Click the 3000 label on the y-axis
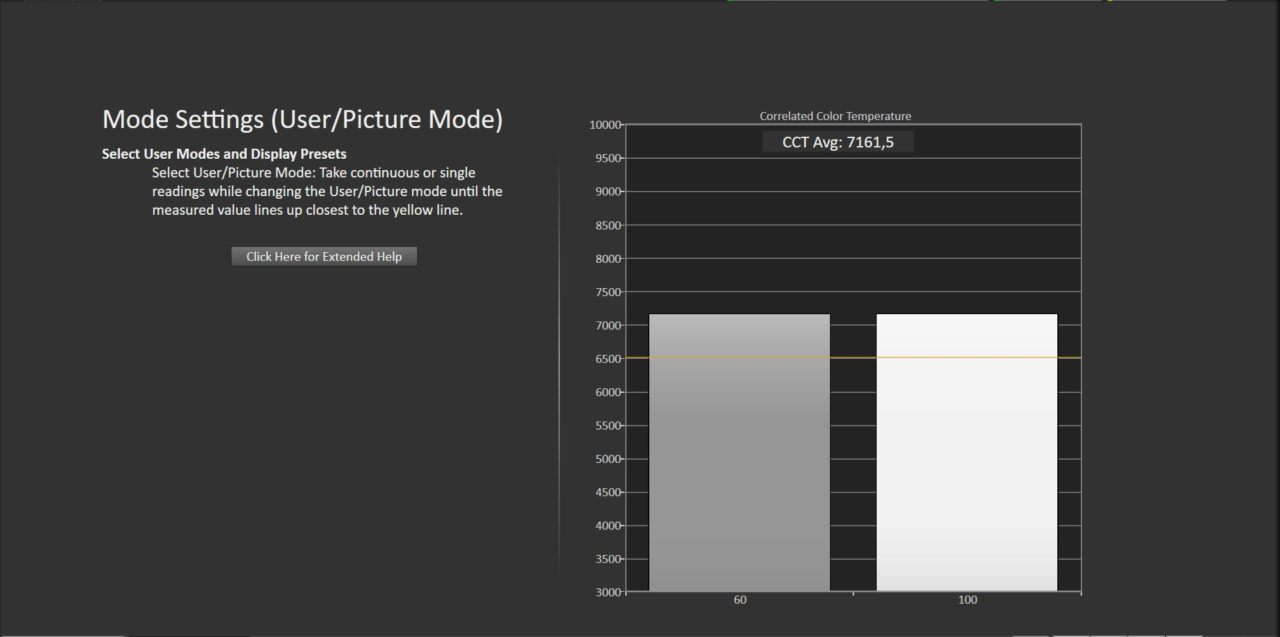 (x=607, y=593)
